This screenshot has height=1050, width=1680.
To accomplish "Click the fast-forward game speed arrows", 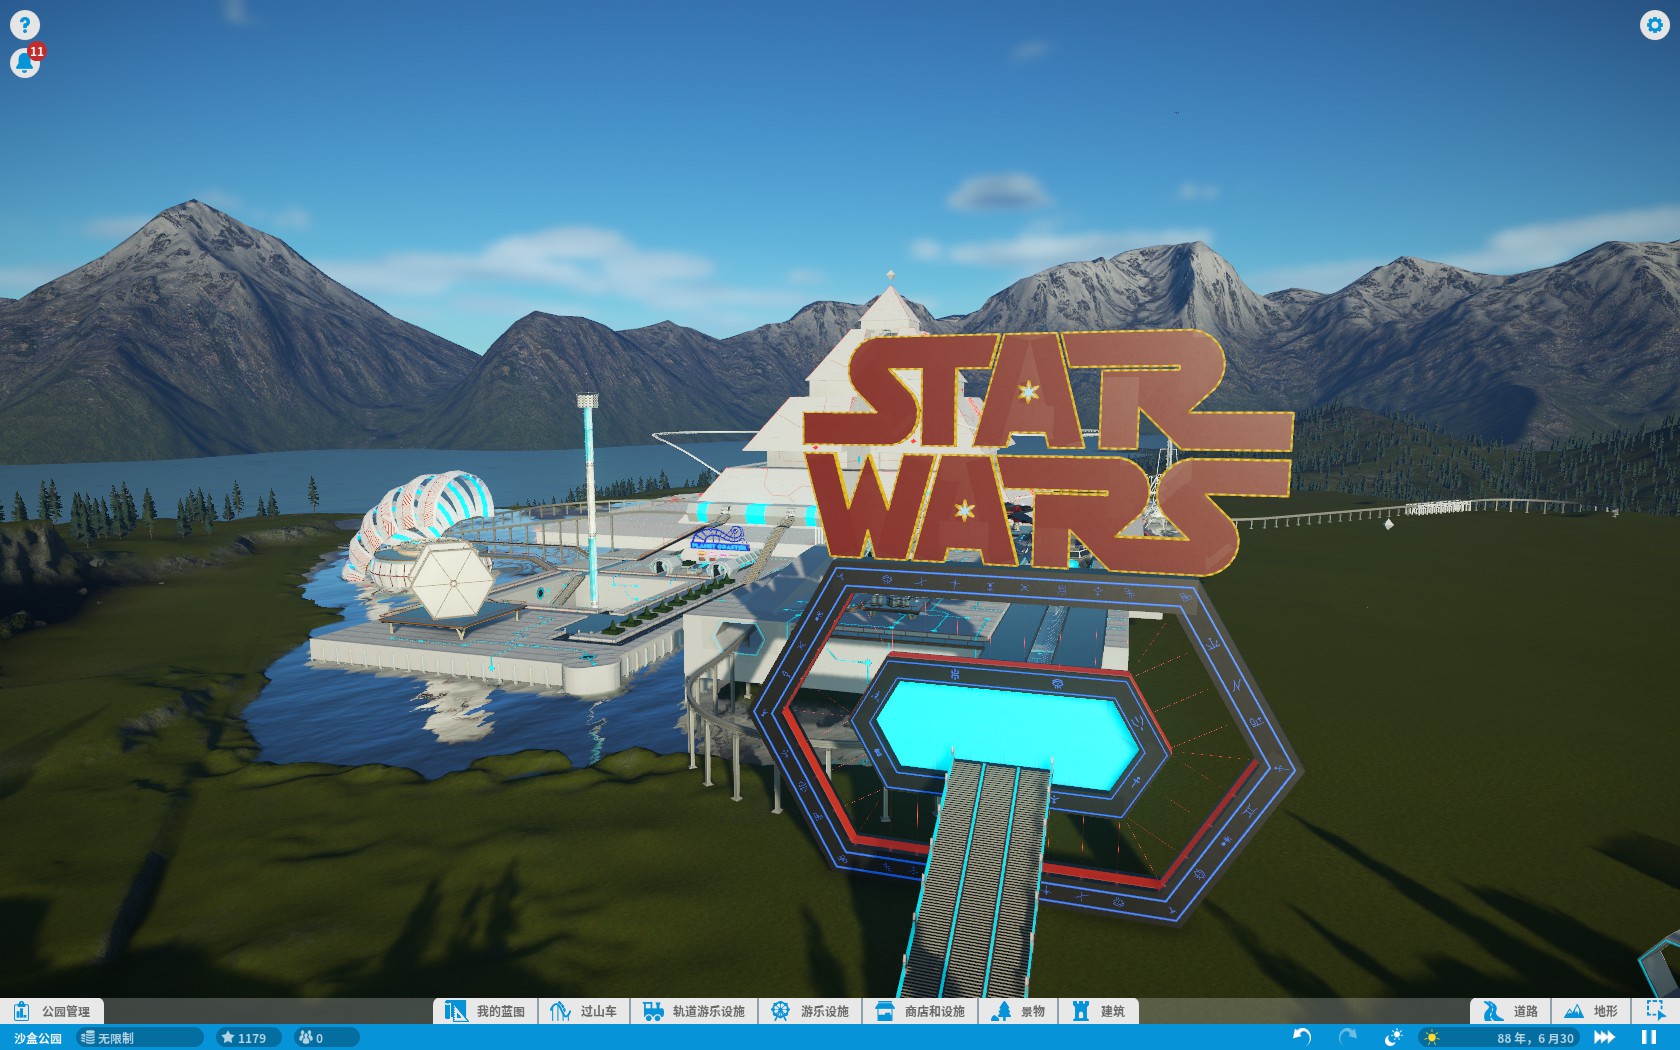I will click(x=1604, y=1038).
